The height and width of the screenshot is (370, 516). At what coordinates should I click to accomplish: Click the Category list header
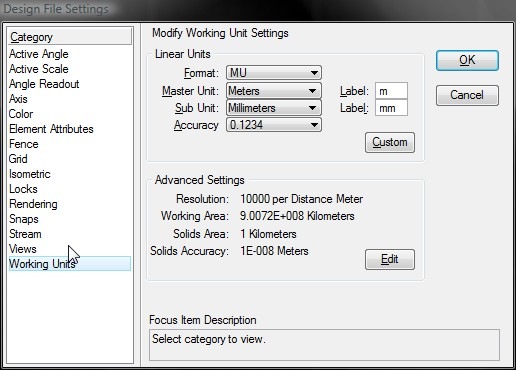[x=70, y=37]
